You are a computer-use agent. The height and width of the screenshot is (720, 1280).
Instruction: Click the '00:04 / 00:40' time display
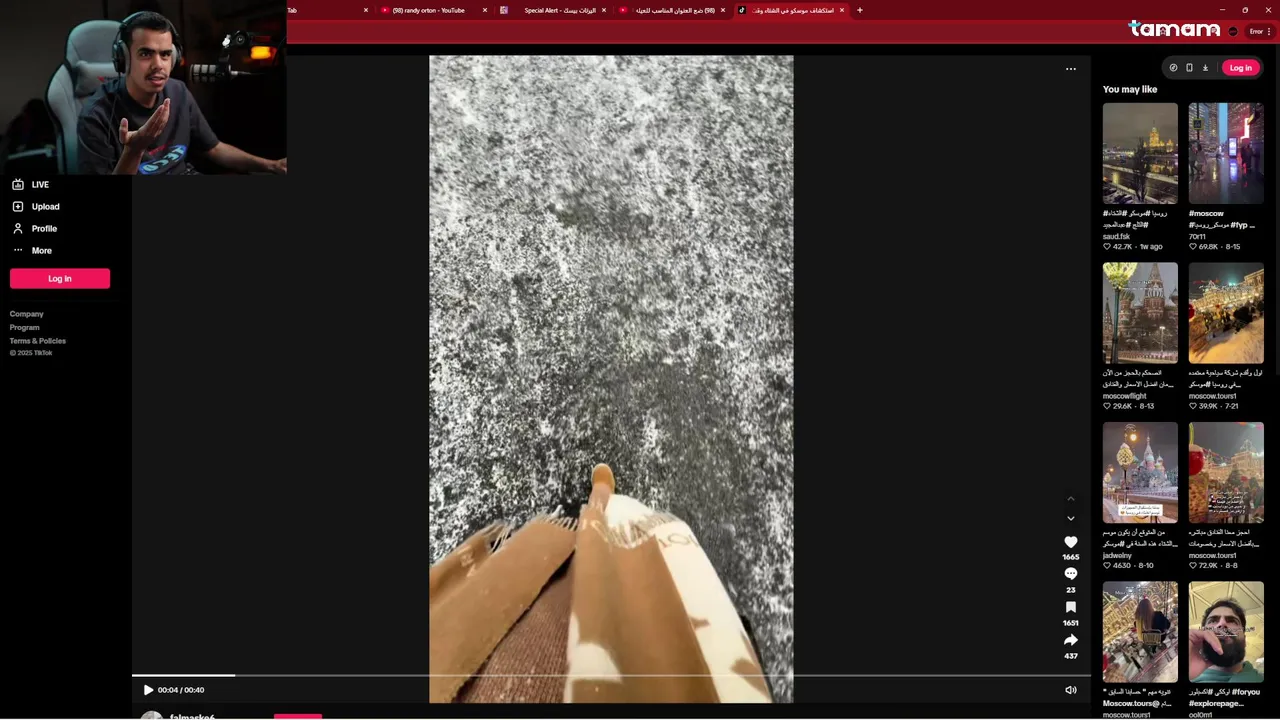(x=181, y=690)
